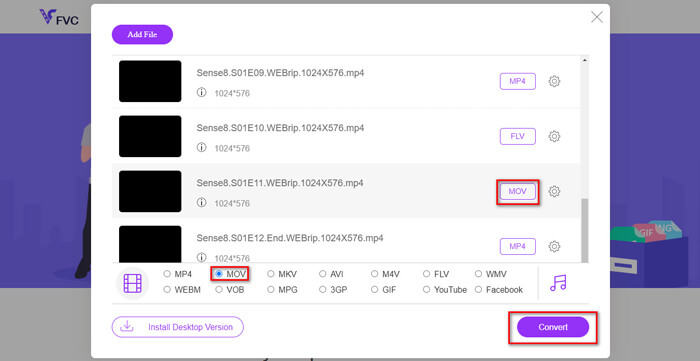
Task: Open settings gear for Sense8.S01E12.End file
Action: click(554, 246)
